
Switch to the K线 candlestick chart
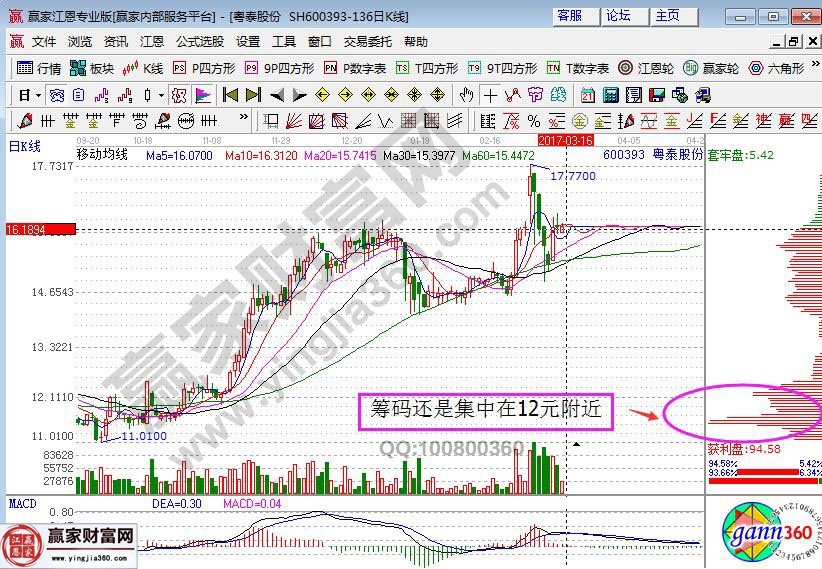coord(144,68)
